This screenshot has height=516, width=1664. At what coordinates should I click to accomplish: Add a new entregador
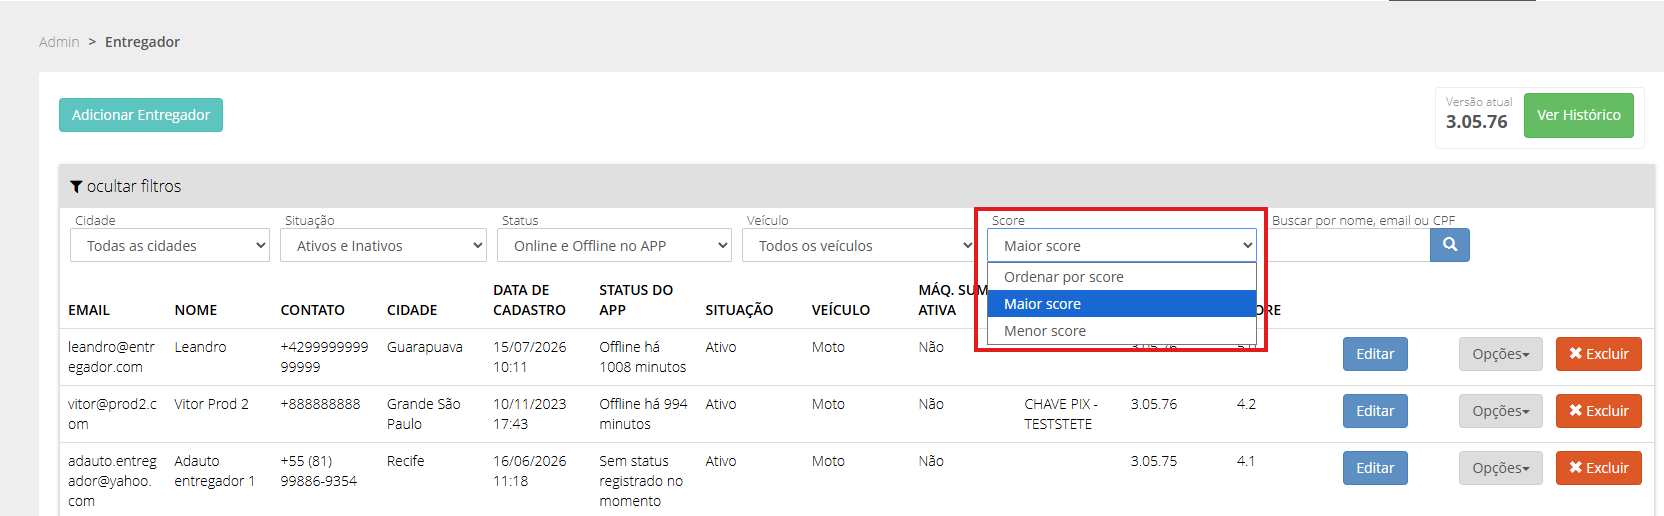pos(141,115)
